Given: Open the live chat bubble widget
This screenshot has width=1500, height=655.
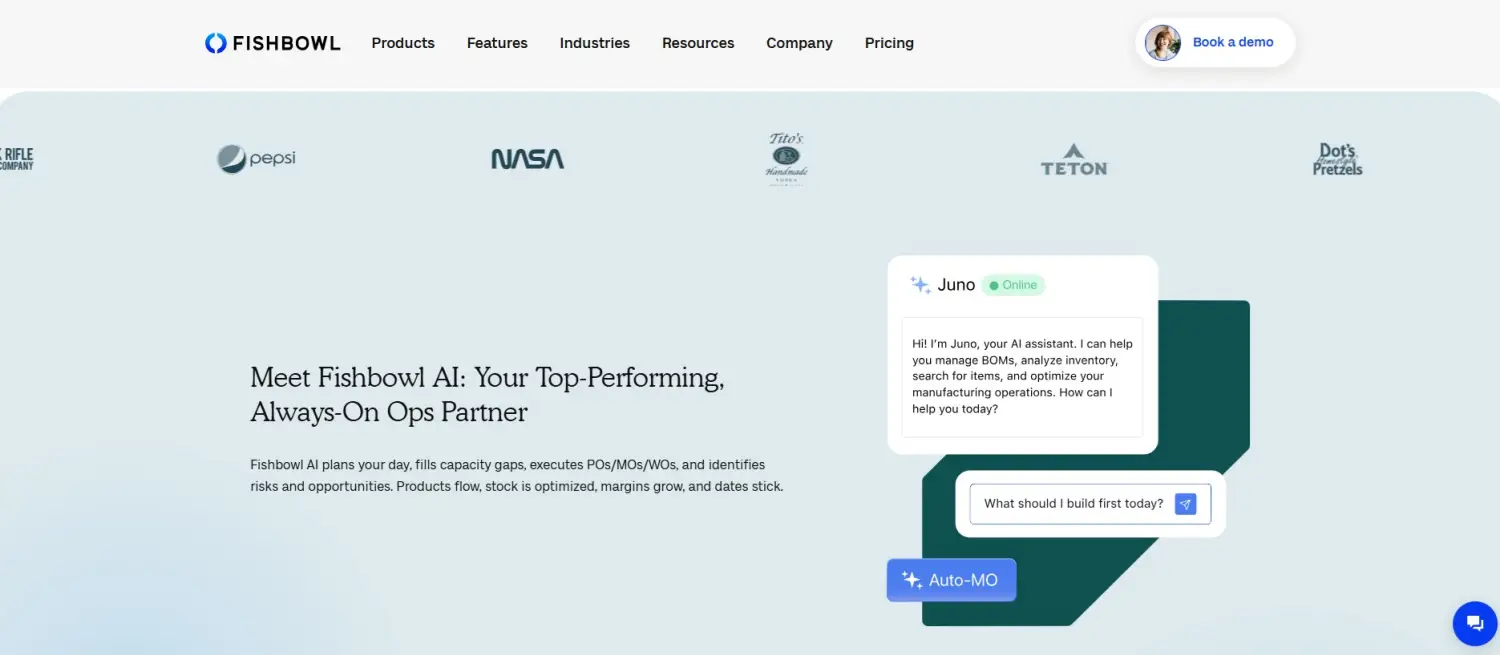Looking at the screenshot, I should tap(1475, 623).
